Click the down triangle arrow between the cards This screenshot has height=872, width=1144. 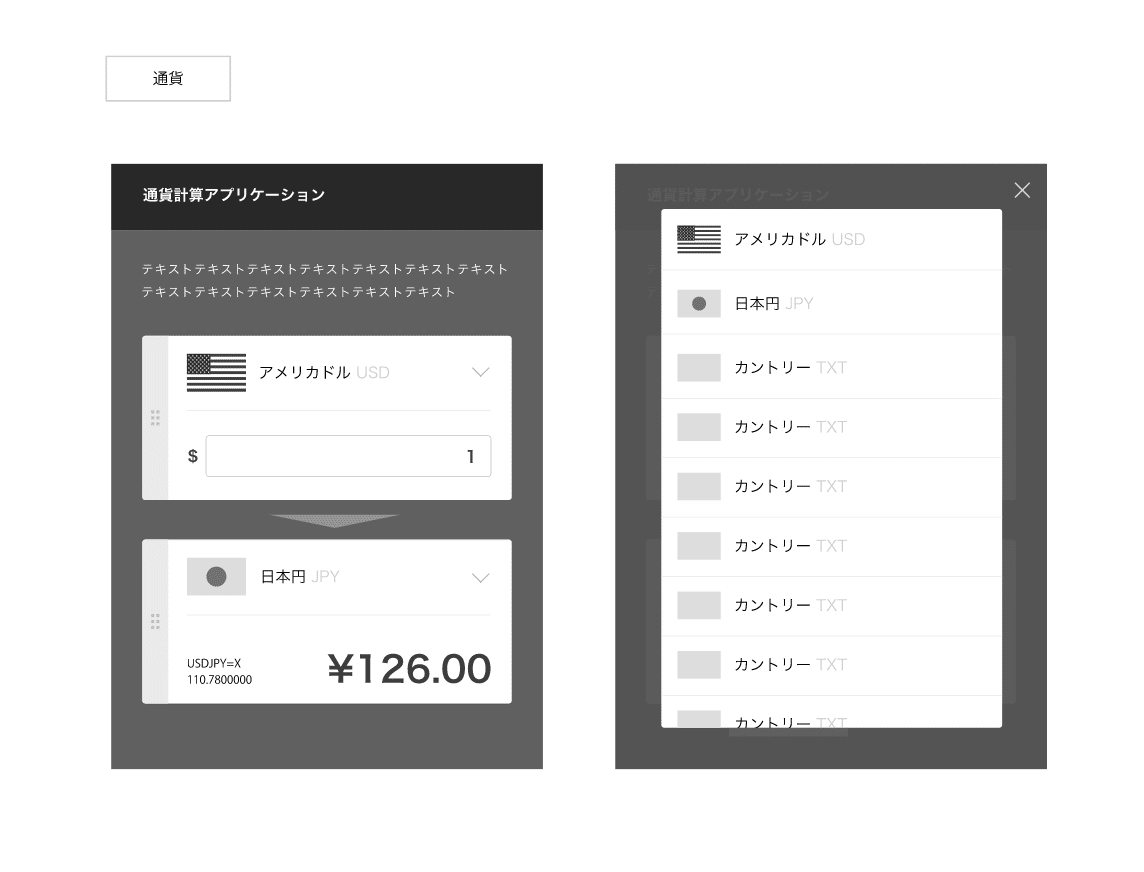coord(335,520)
